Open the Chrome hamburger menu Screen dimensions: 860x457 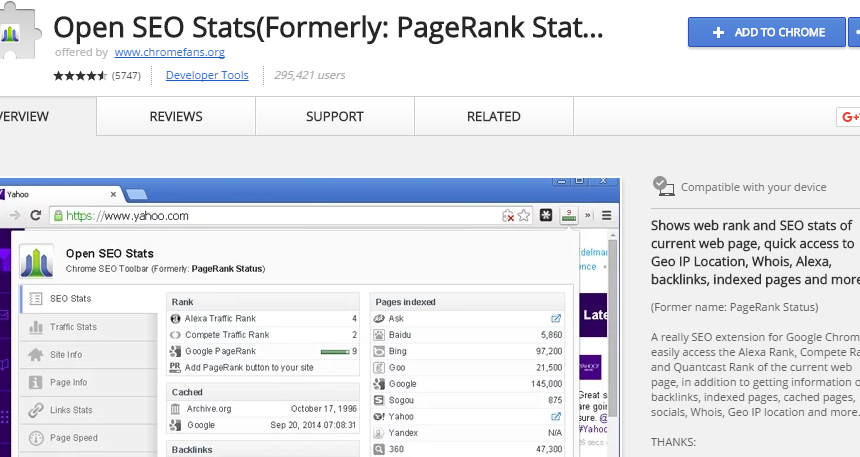pos(607,215)
